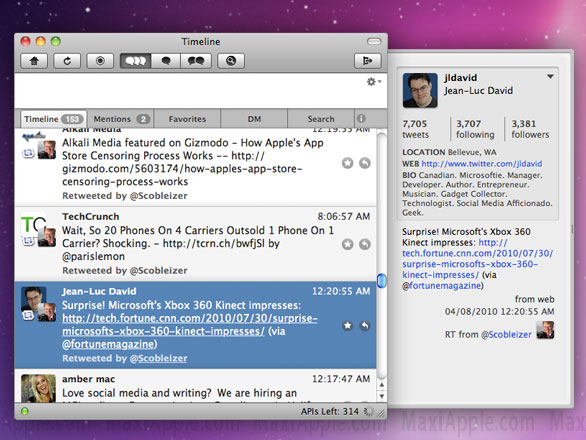The image size is (586, 440).
Task: Select the TechCrunch tweet text
Action: 198,243
